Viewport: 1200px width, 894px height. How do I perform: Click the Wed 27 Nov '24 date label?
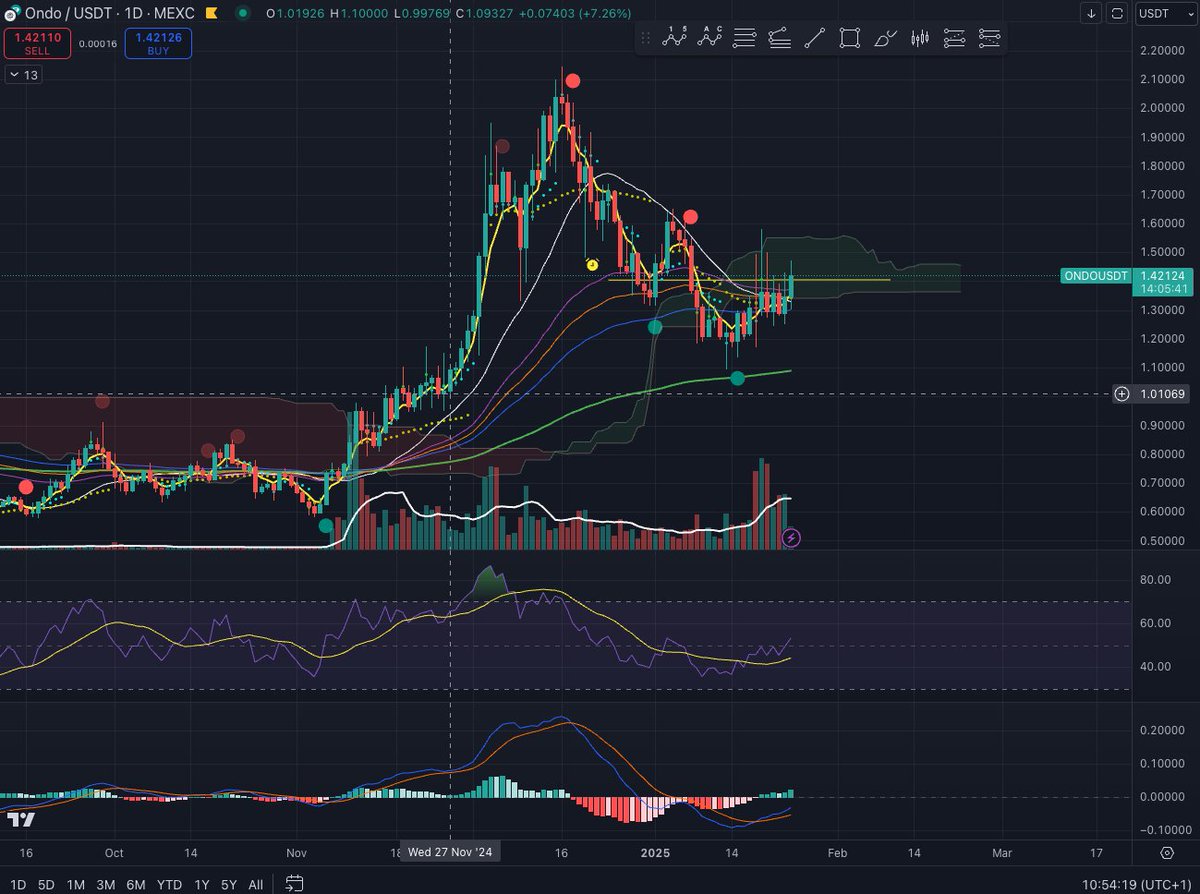click(x=450, y=853)
